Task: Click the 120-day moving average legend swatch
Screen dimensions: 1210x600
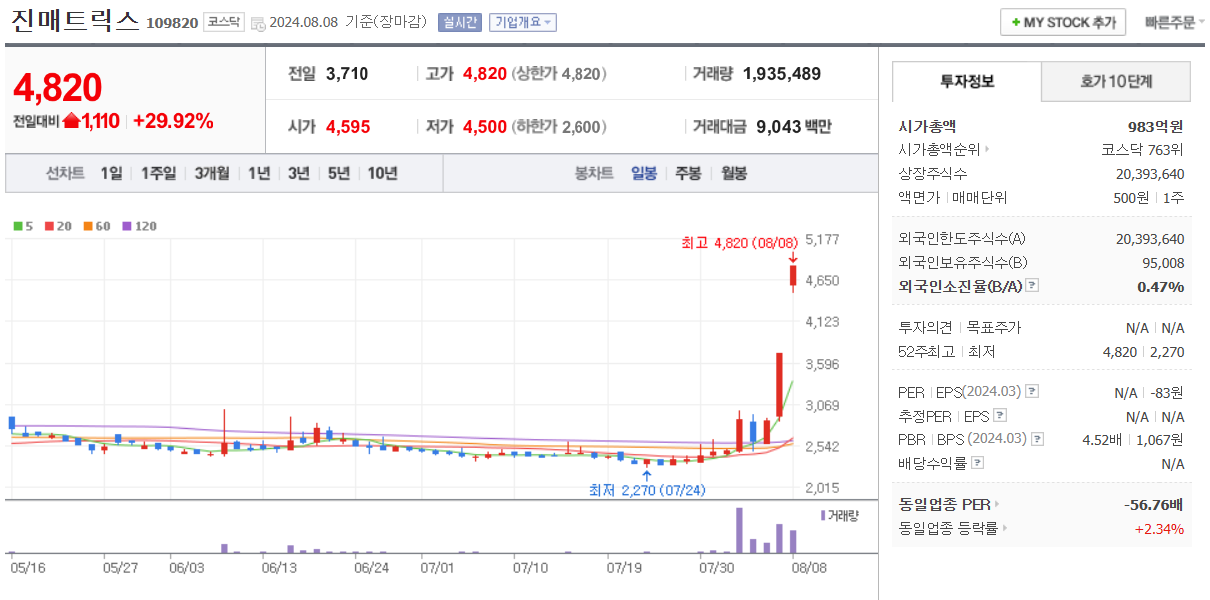Action: pyautogui.click(x=127, y=226)
